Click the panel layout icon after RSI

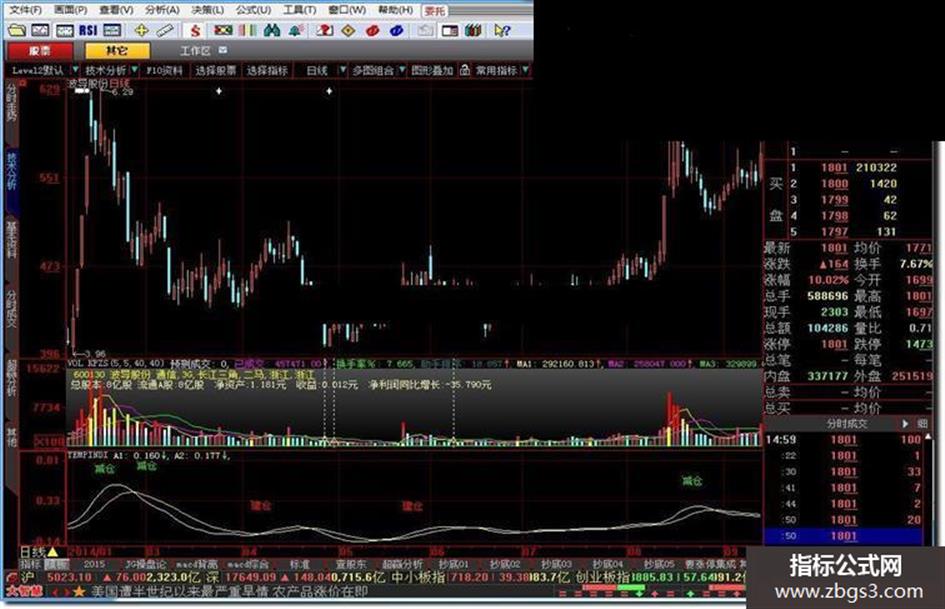click(x=112, y=30)
